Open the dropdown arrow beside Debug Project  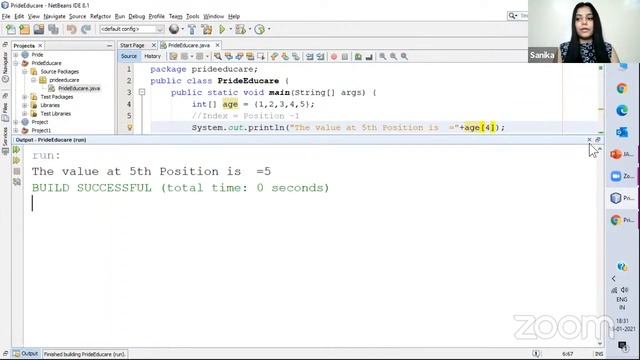[249, 29]
